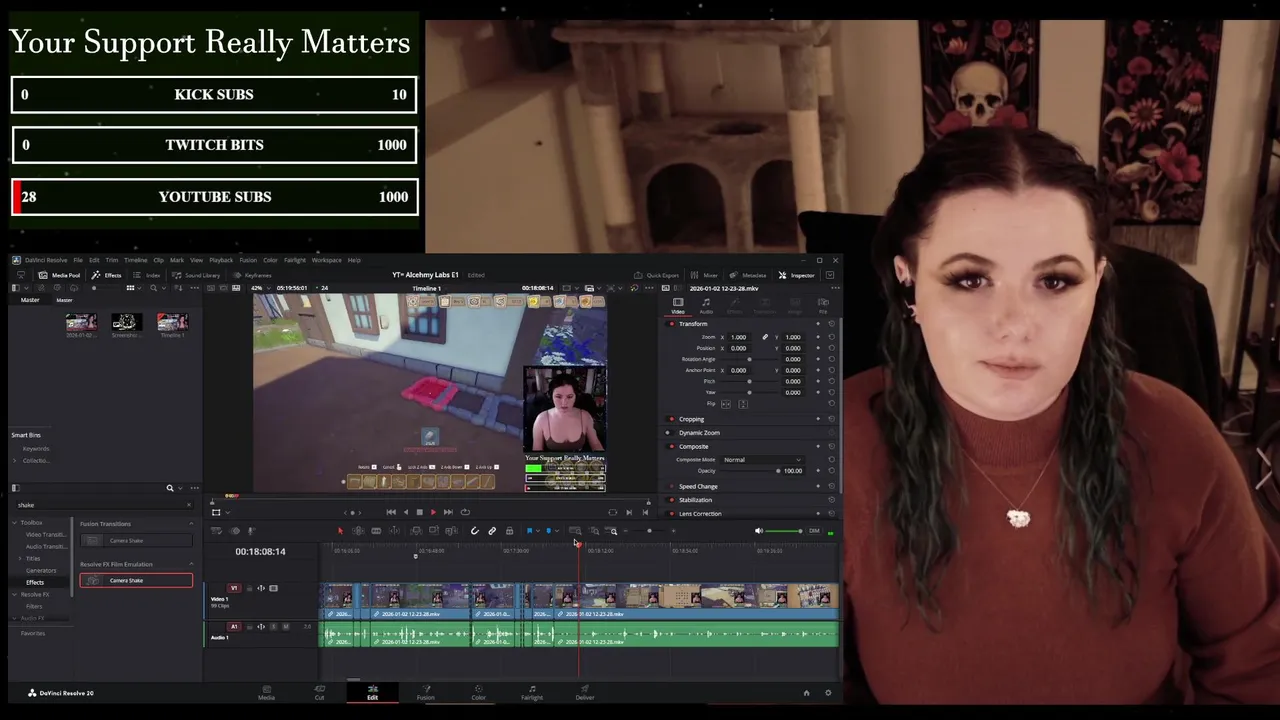Toggle the position lock icon
1280x720 pixels.
(509, 531)
